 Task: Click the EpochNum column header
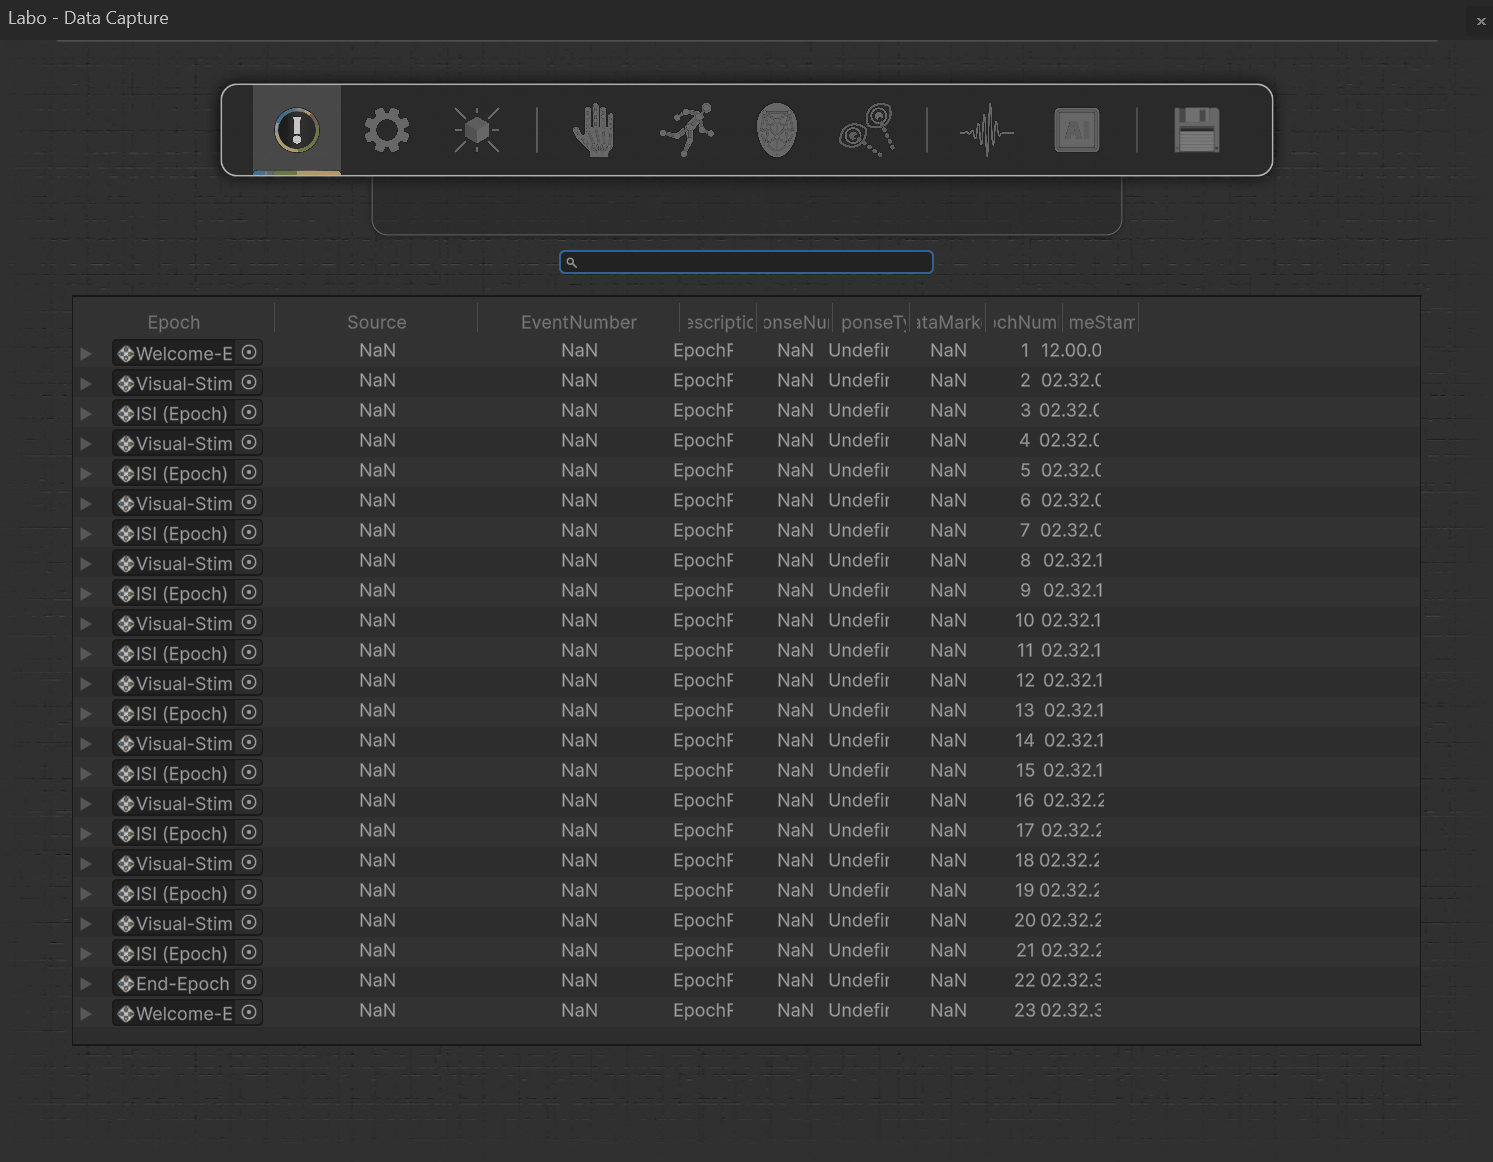[1024, 322]
